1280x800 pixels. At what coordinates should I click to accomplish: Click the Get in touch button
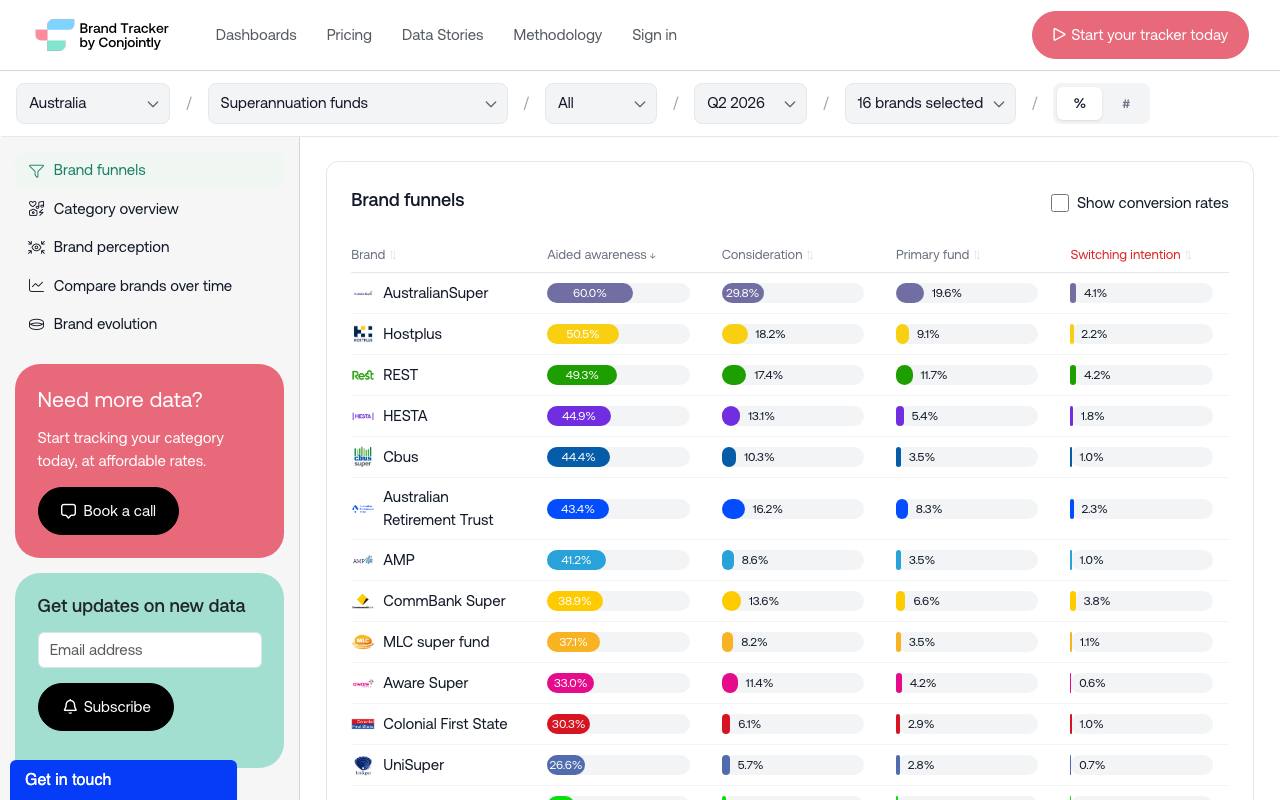tap(123, 780)
